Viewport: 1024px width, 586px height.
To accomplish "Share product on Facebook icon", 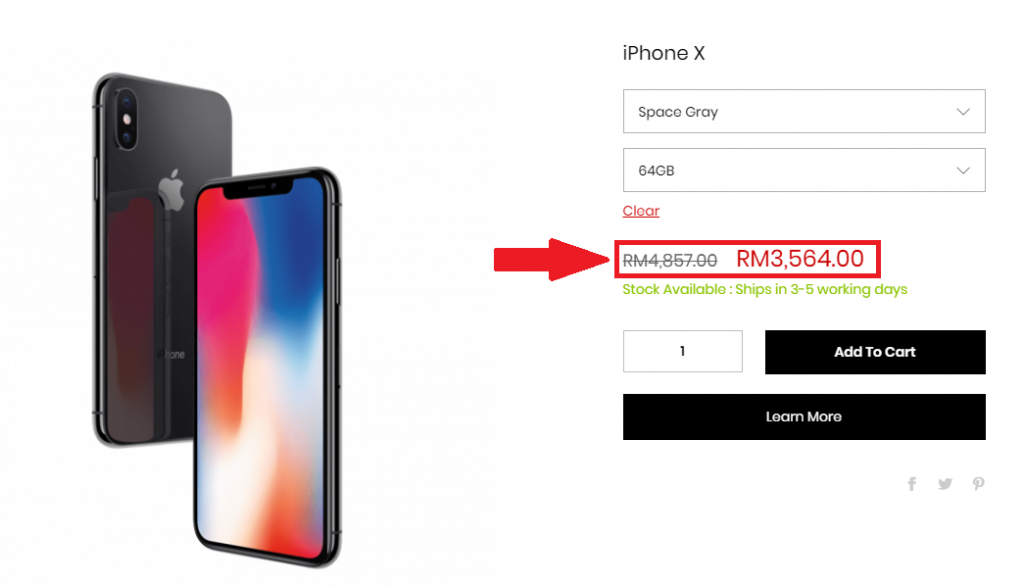I will [912, 483].
